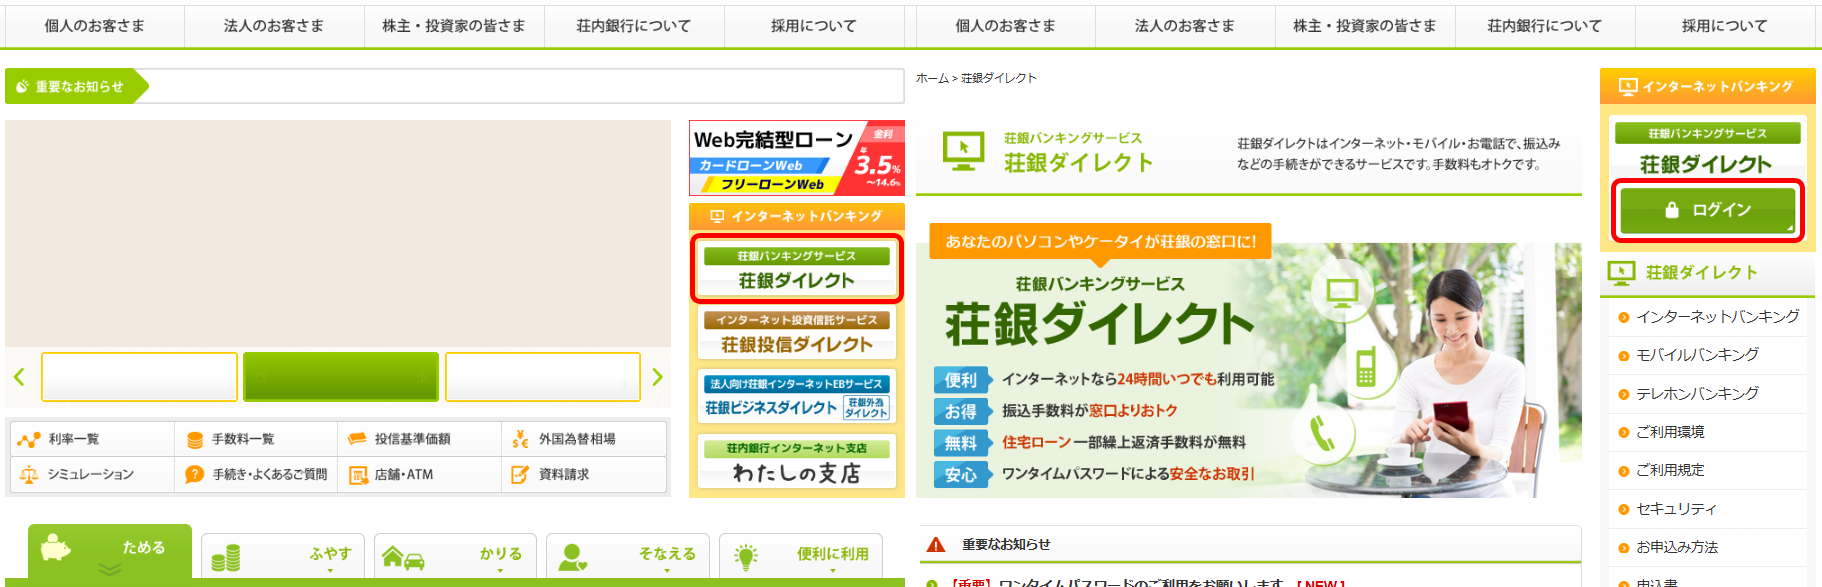Click the large carousel slide area

click(x=338, y=233)
